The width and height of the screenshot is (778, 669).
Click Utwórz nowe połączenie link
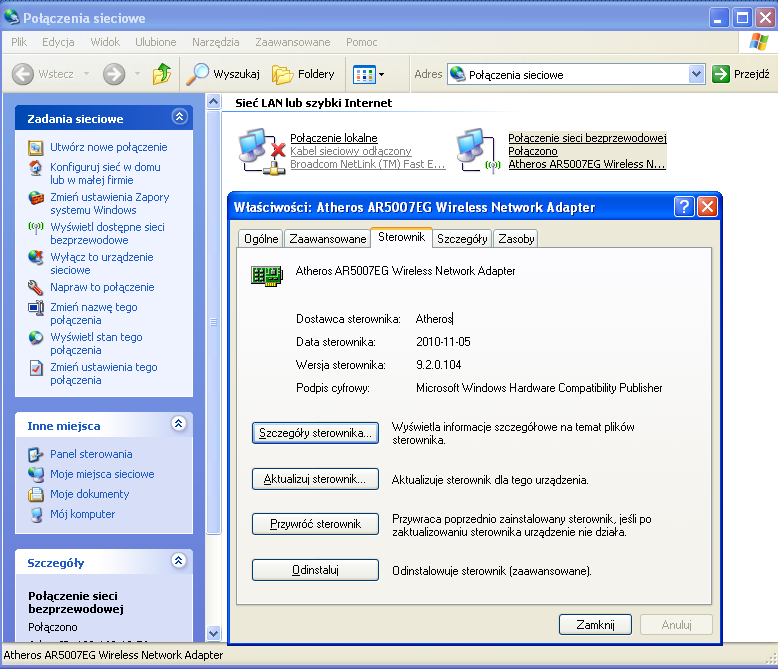109,147
